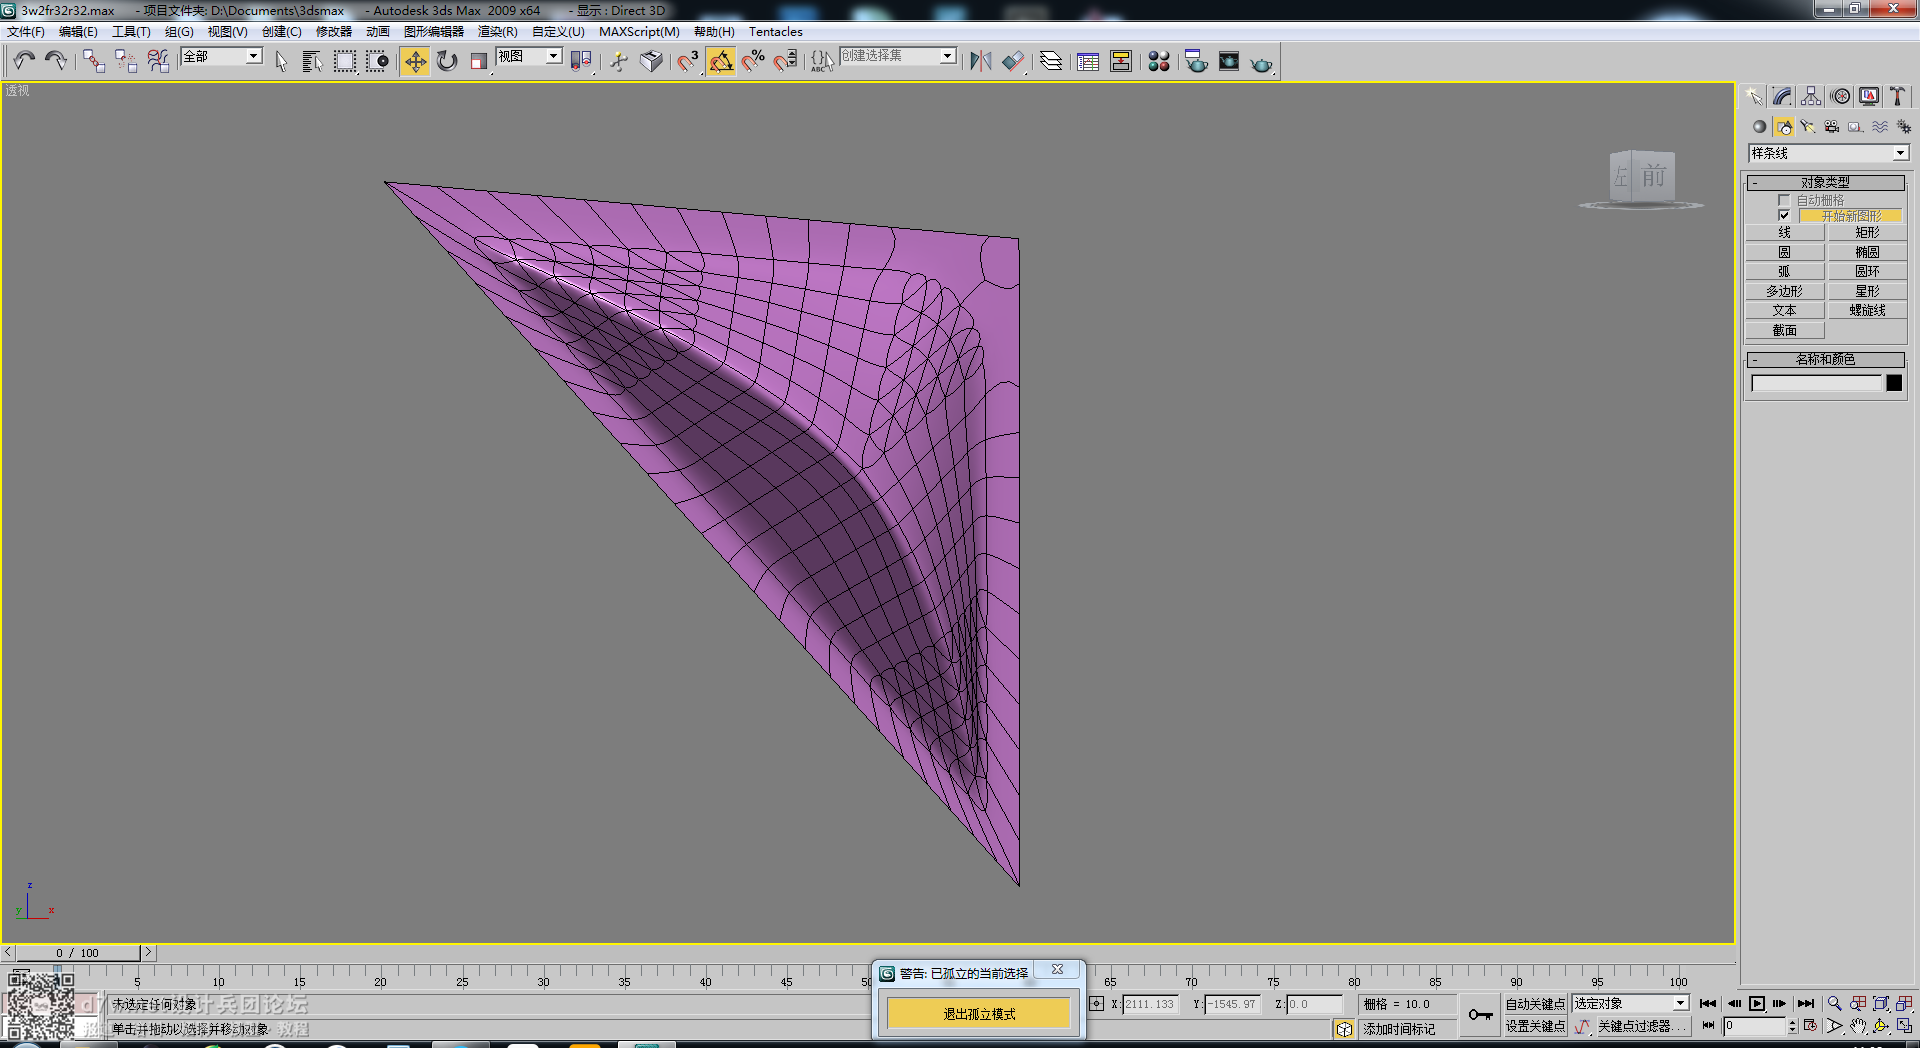
Task: Activate the Select and Rotate tool
Action: coord(447,61)
